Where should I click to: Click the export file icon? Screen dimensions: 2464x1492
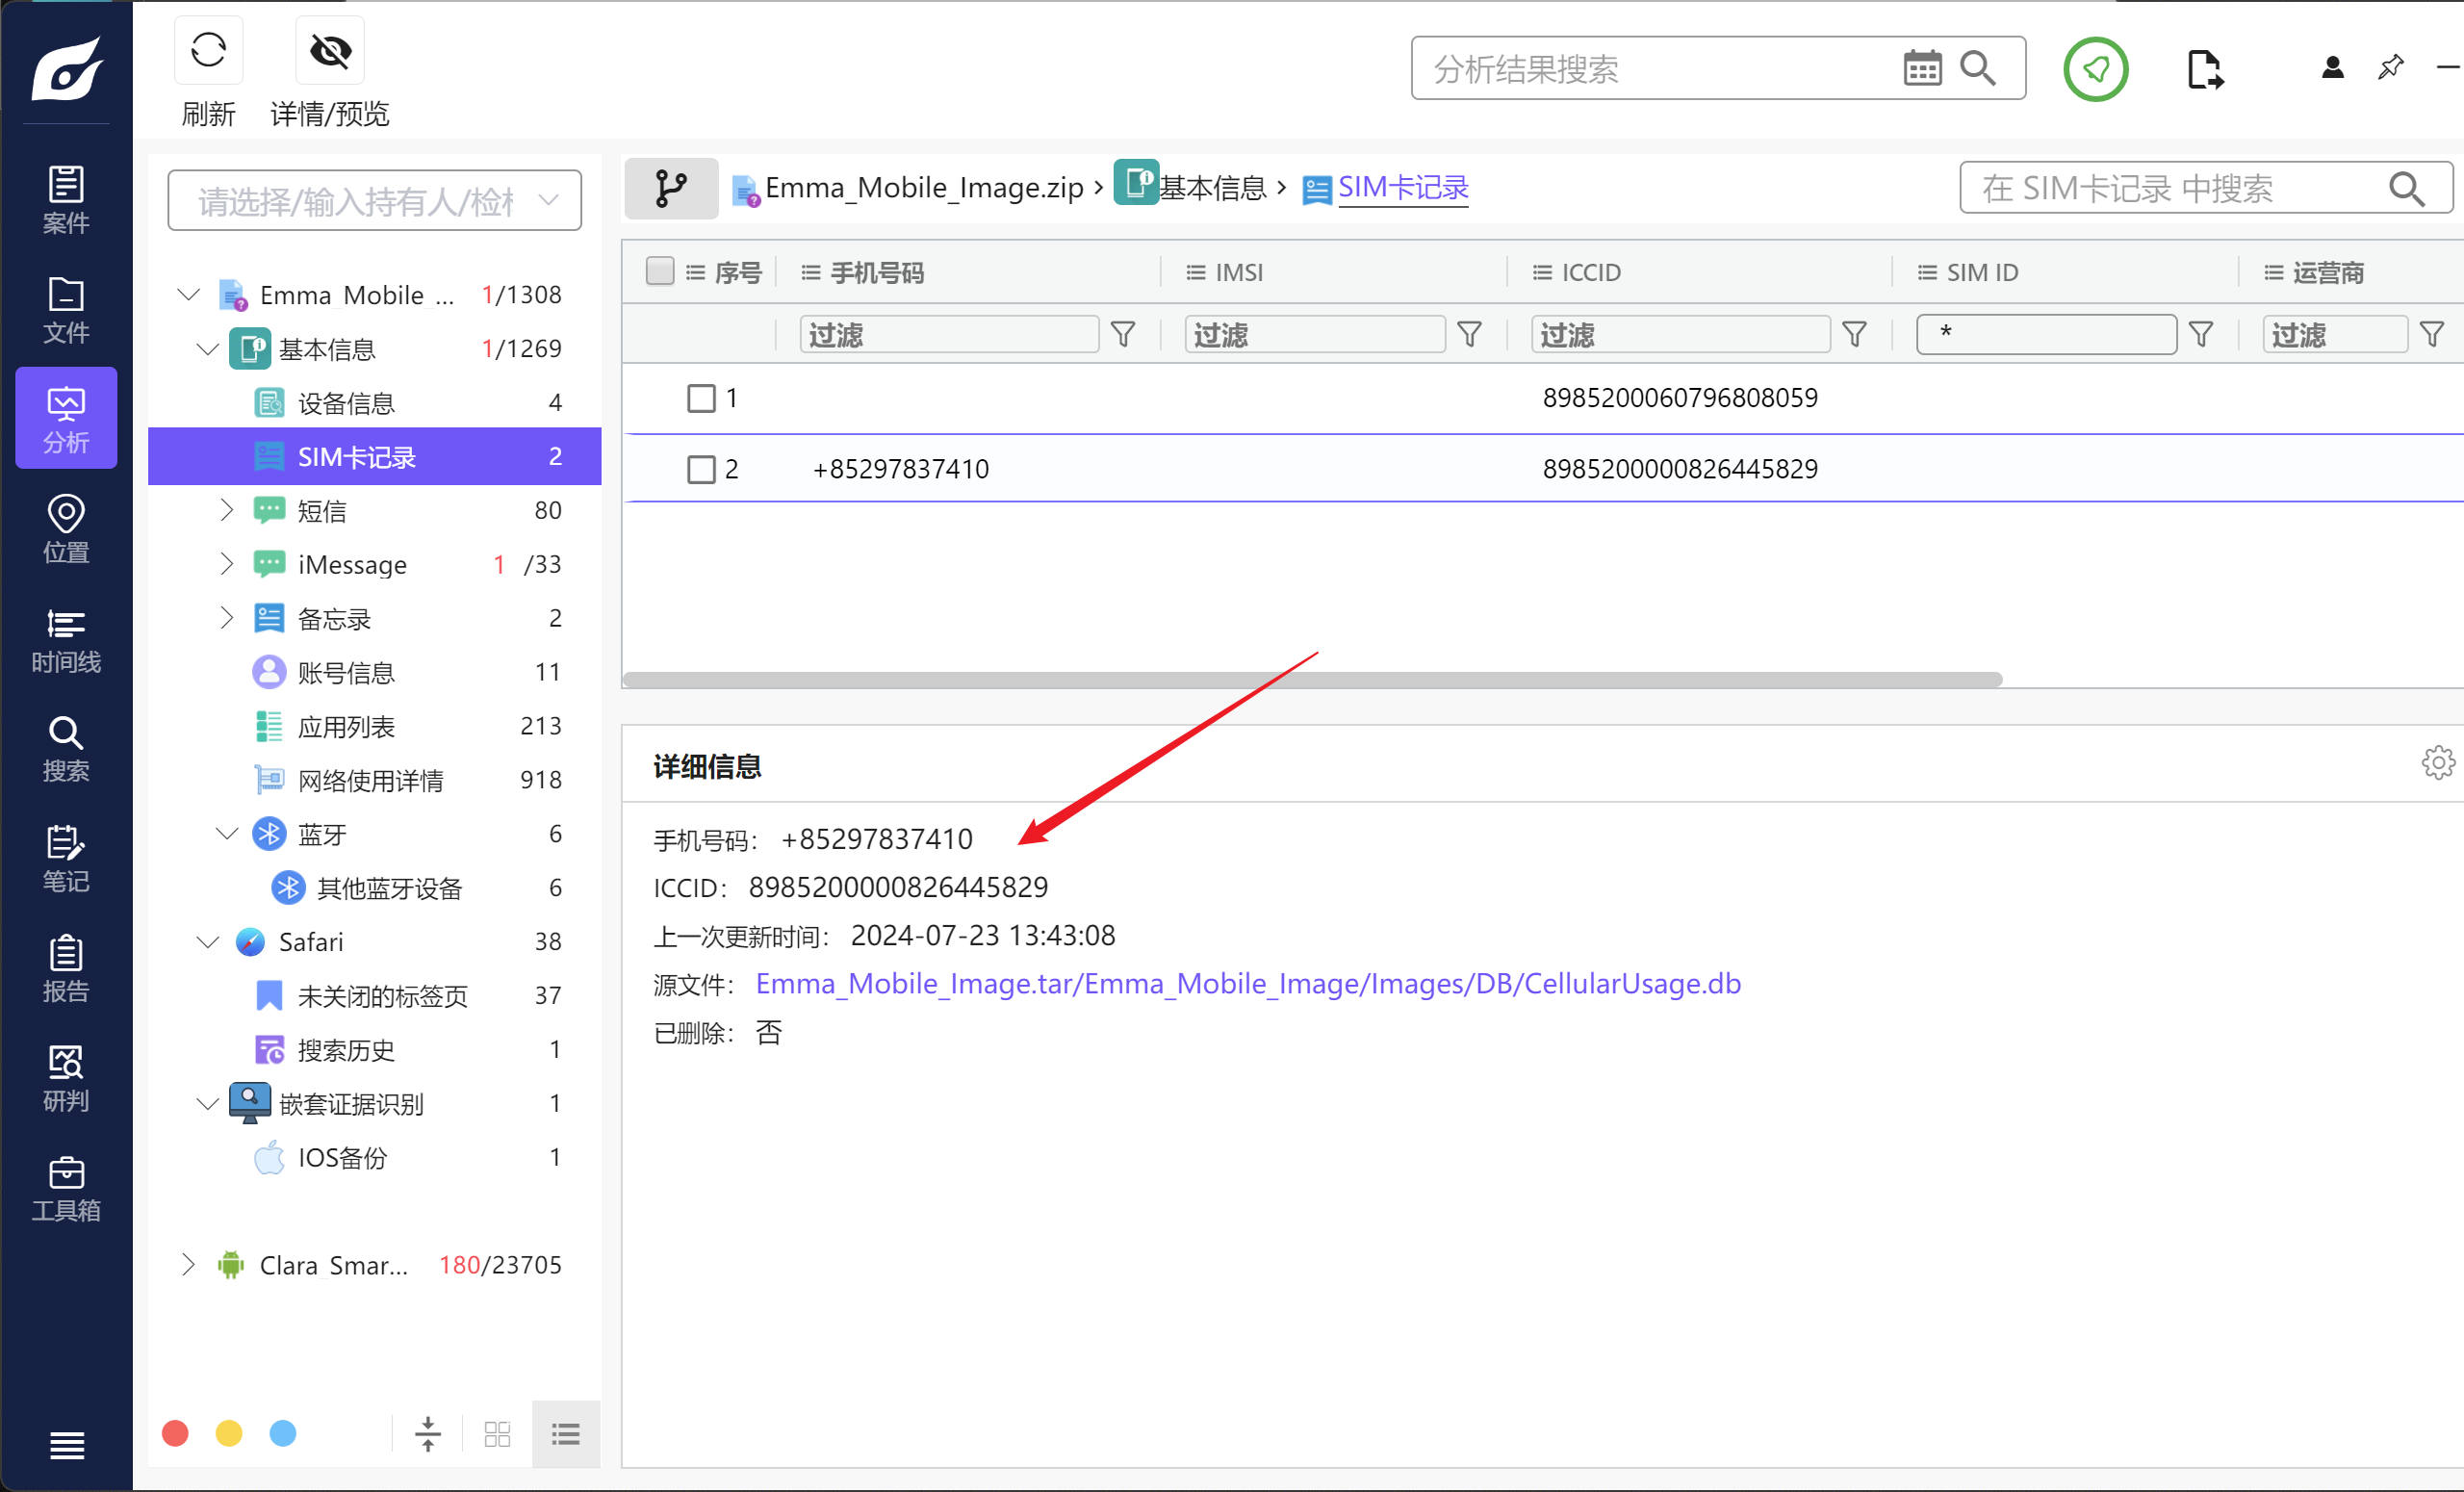click(x=2203, y=69)
